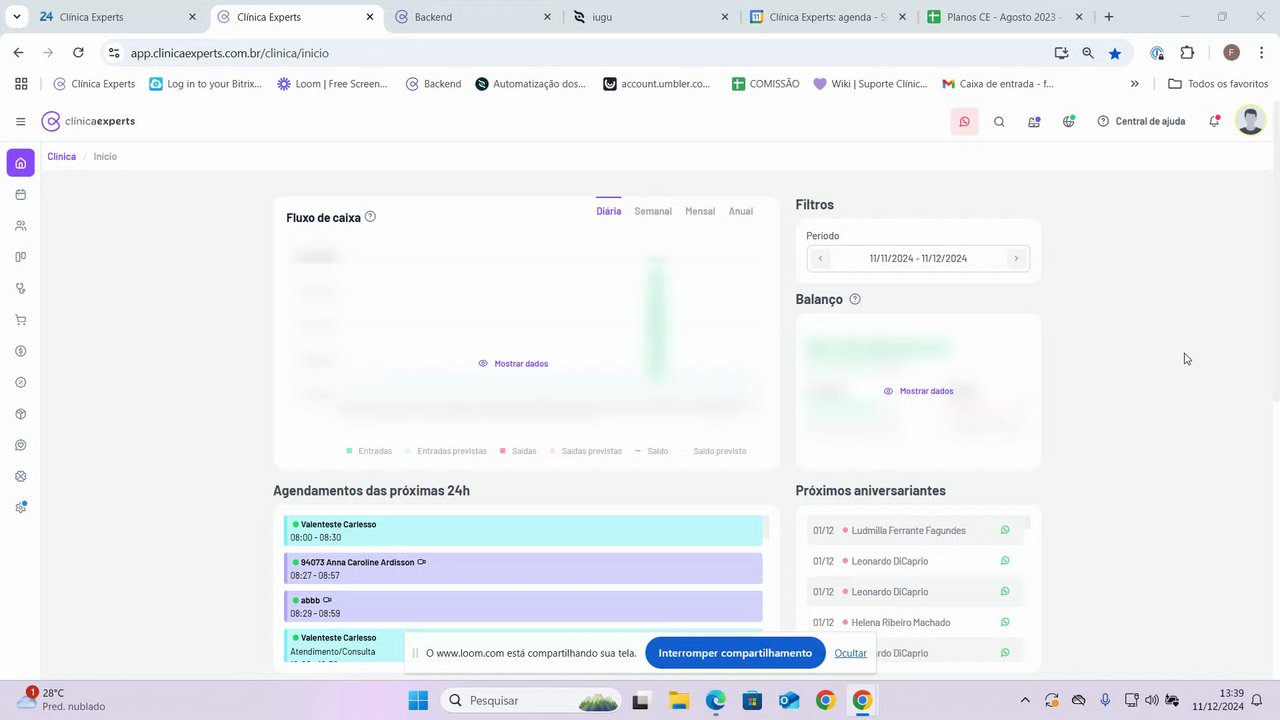
Task: Open the calendar icon in left sidebar
Action: tap(20, 194)
